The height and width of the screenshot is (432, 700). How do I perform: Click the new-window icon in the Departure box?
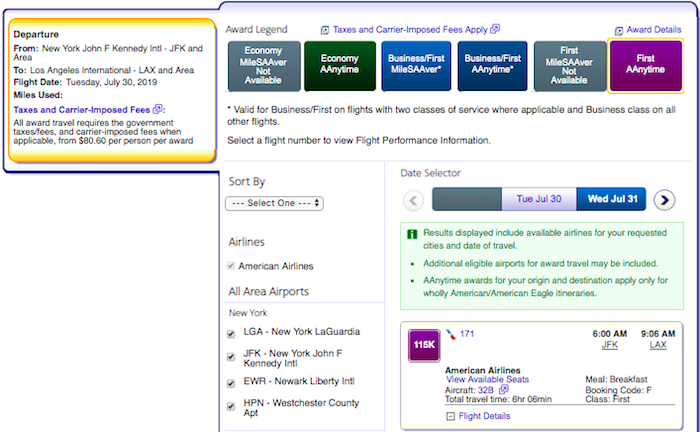157,109
